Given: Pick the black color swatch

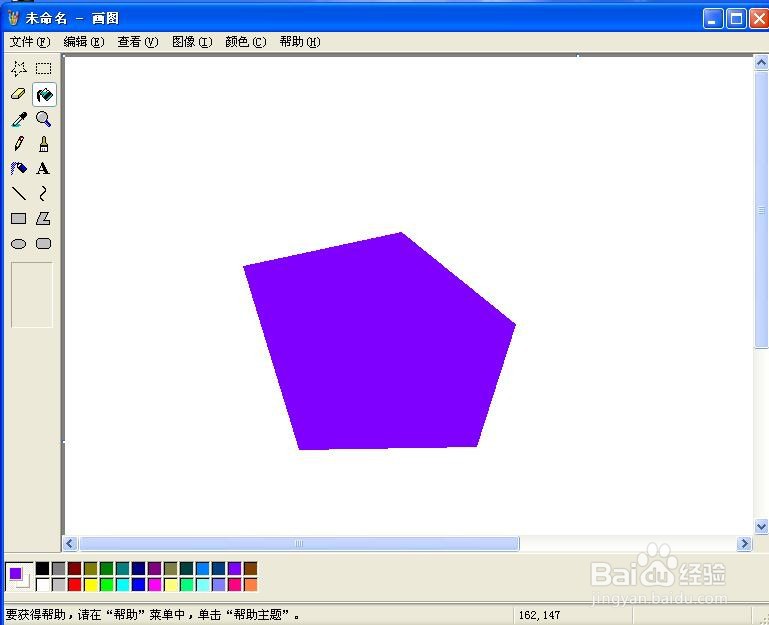Looking at the screenshot, I should 43,569.
